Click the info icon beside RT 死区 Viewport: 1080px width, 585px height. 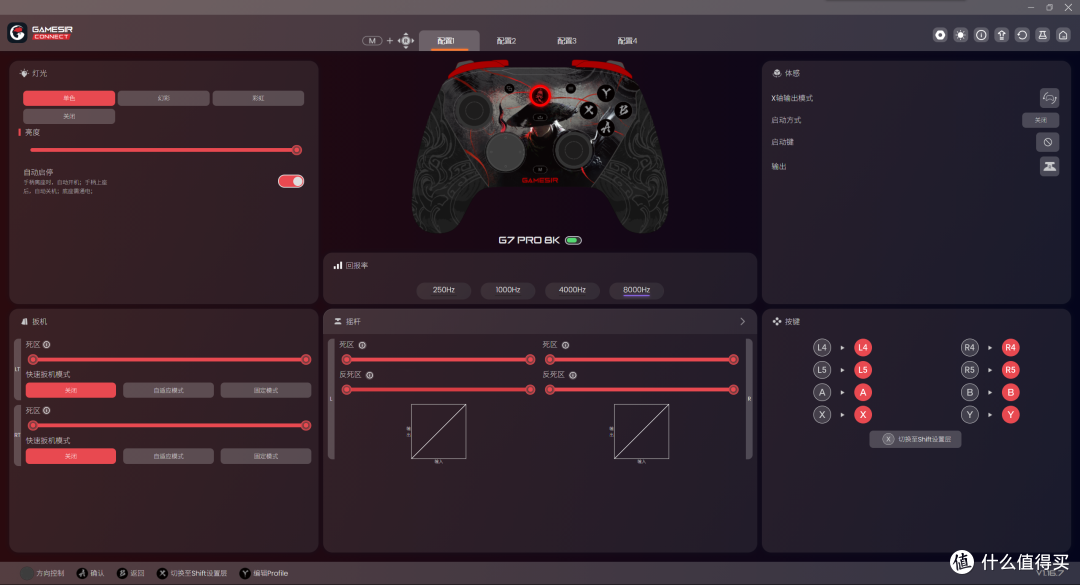tap(47, 411)
